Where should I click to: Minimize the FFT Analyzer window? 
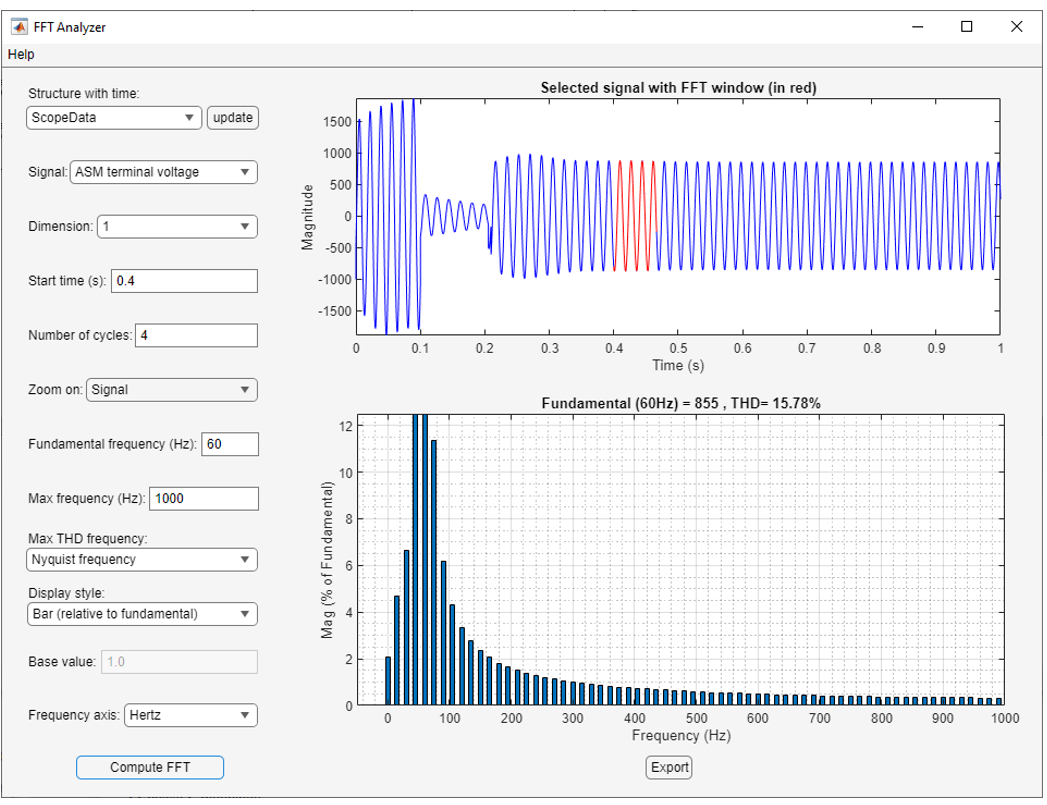point(916,27)
